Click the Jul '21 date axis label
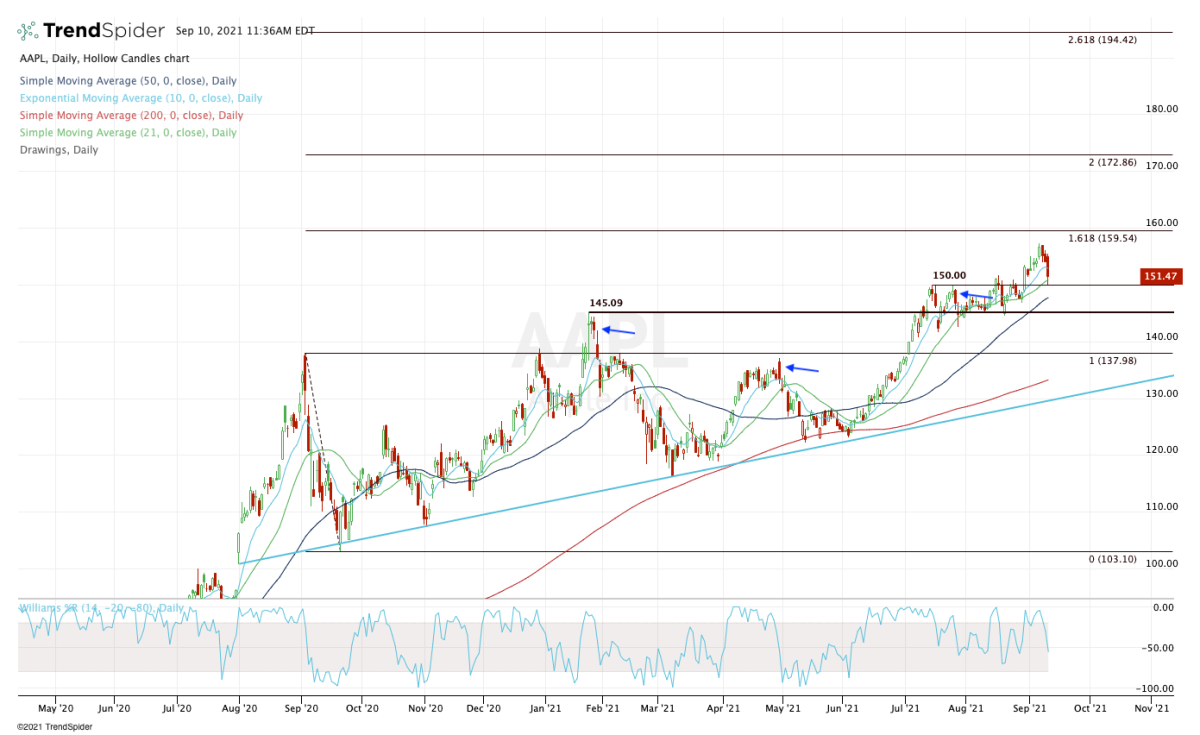1200x735 pixels. (906, 708)
